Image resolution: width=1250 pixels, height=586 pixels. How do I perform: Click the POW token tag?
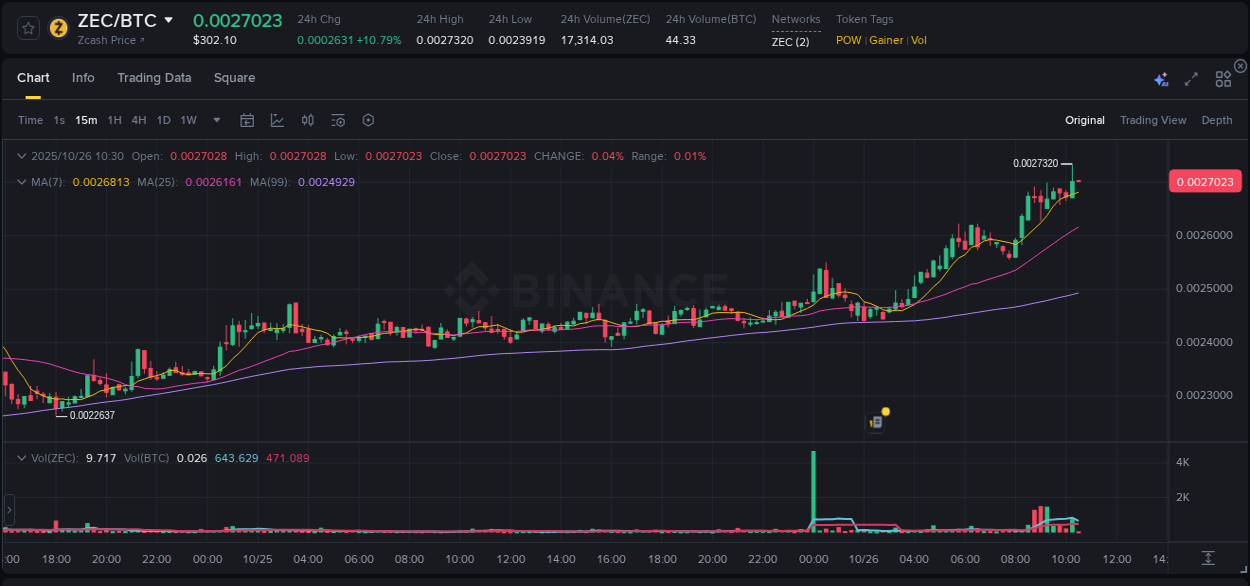[848, 40]
